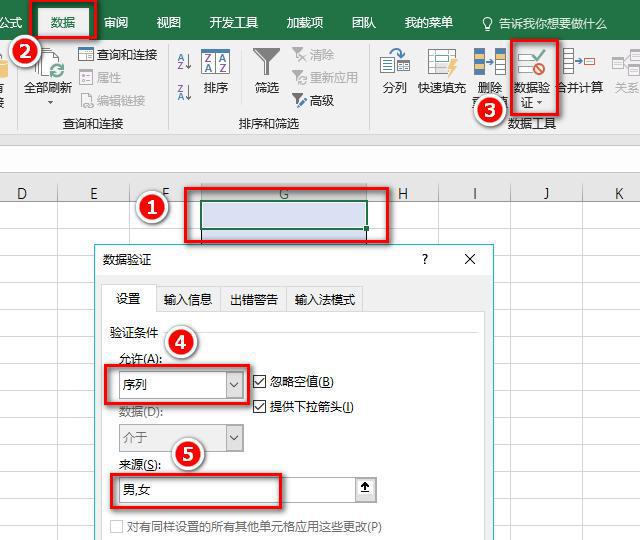Select column H header

point(402,193)
